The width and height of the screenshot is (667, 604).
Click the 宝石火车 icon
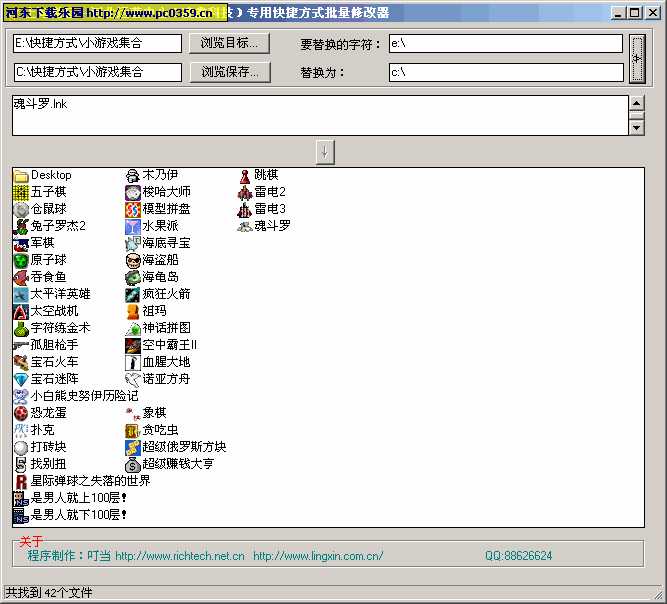point(21,362)
